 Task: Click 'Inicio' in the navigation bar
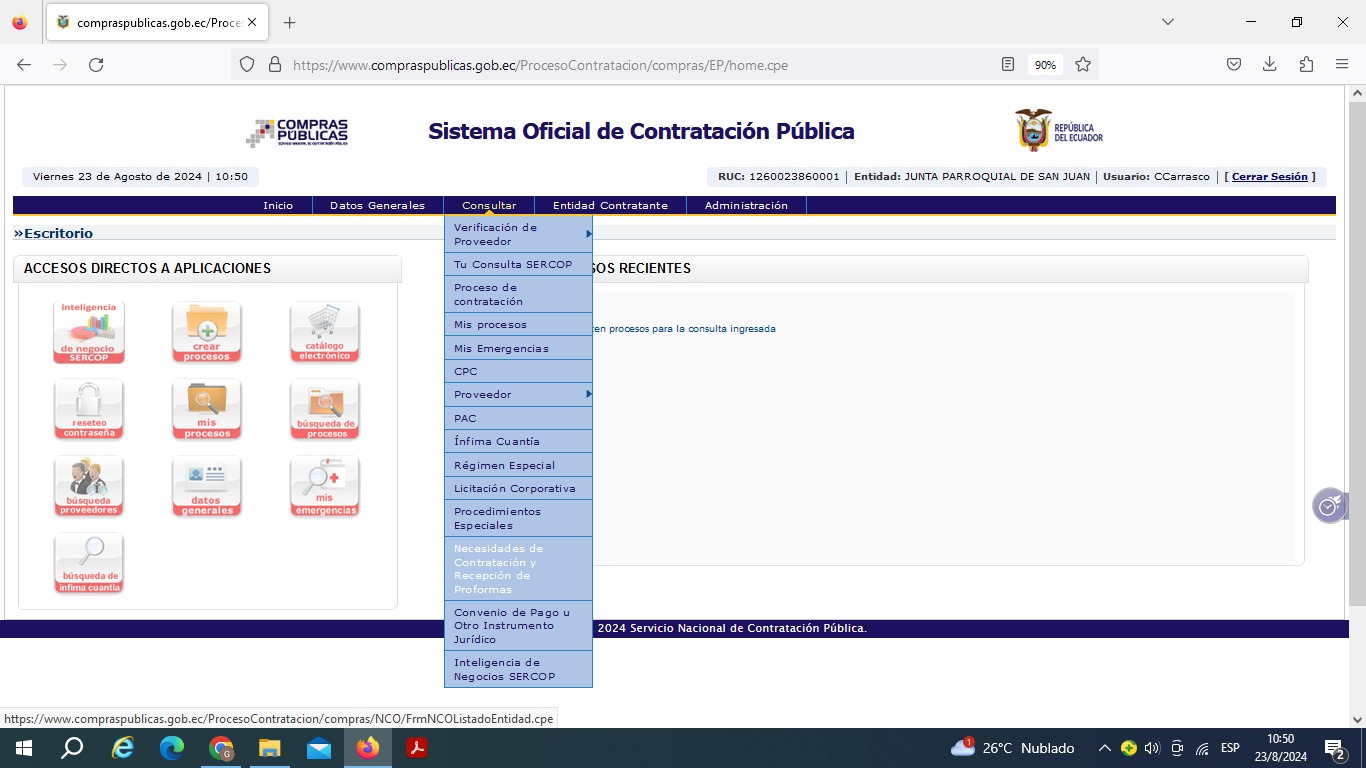[278, 206]
